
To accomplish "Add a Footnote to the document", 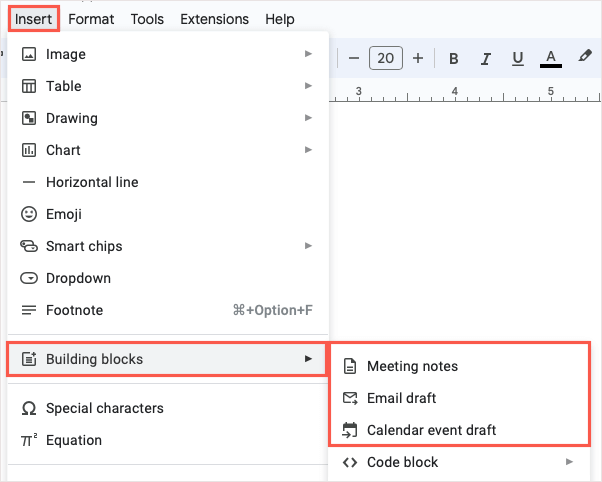I will pos(74,310).
